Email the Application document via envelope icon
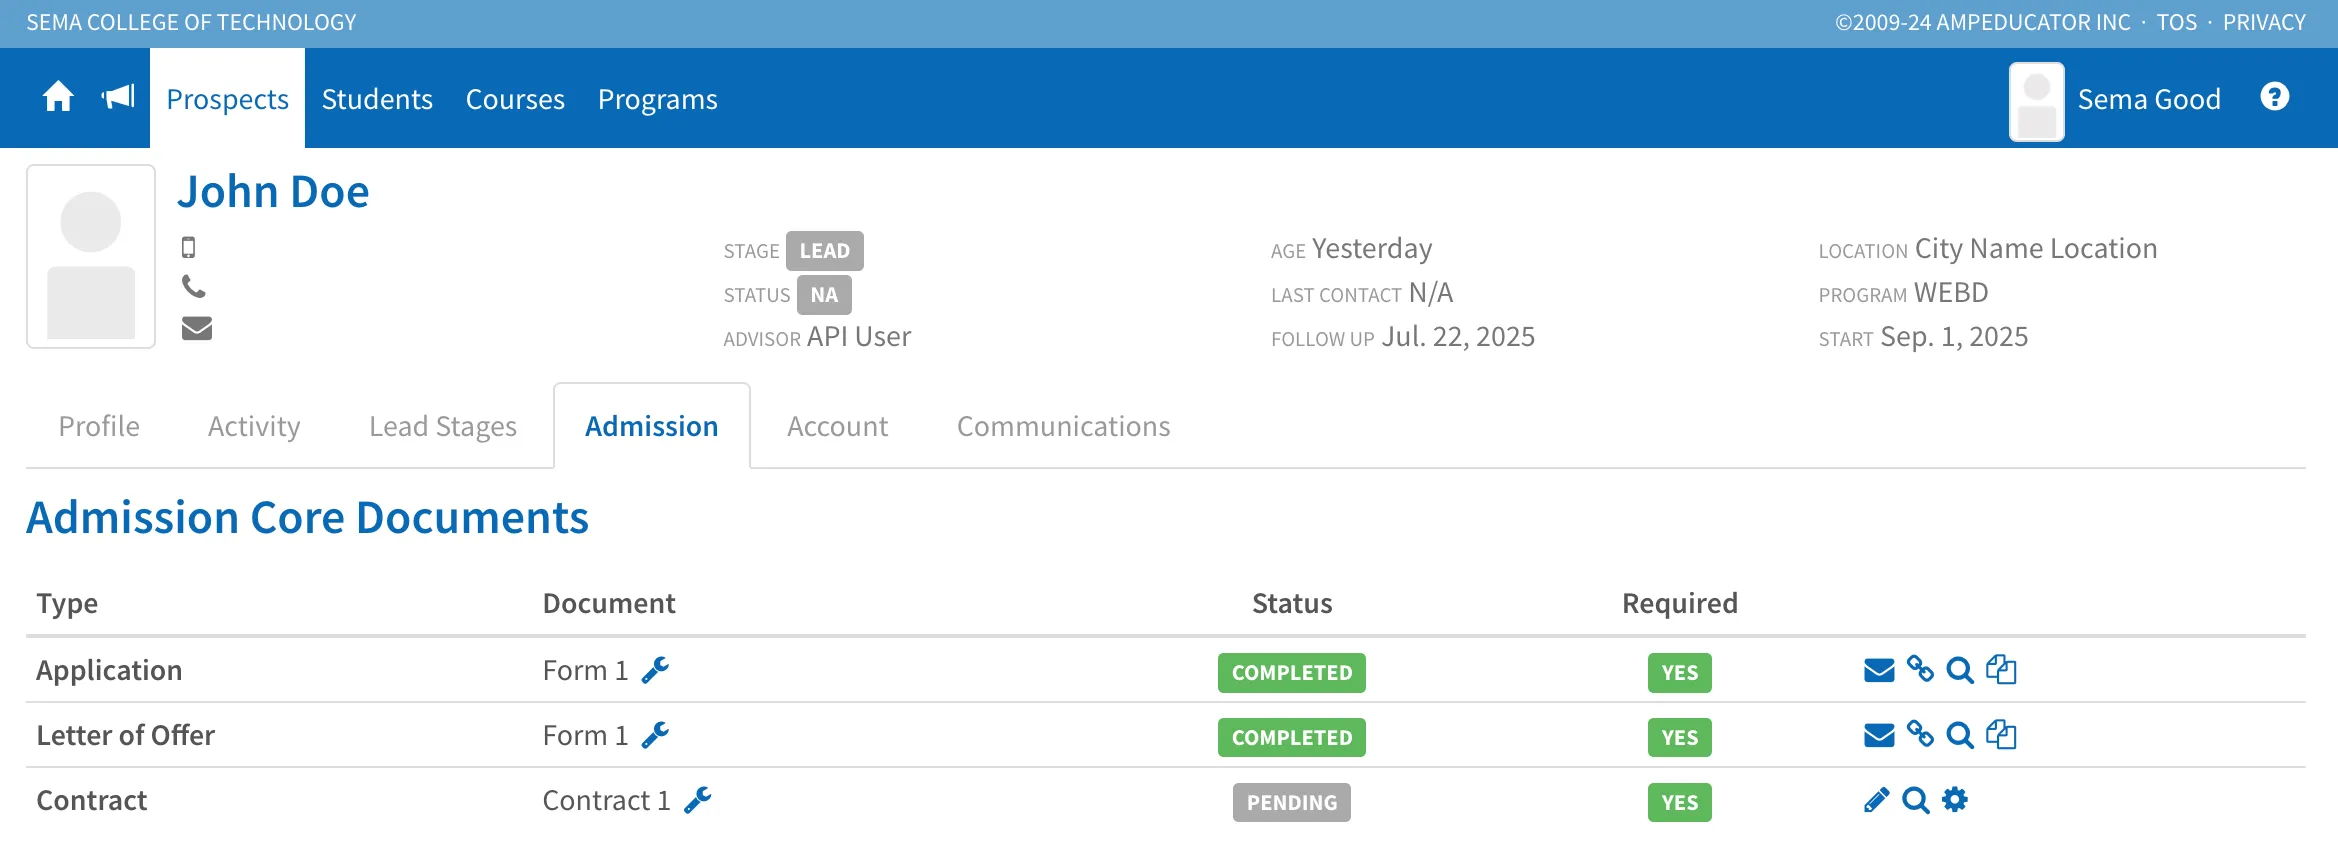The height and width of the screenshot is (866, 2338). (1879, 670)
